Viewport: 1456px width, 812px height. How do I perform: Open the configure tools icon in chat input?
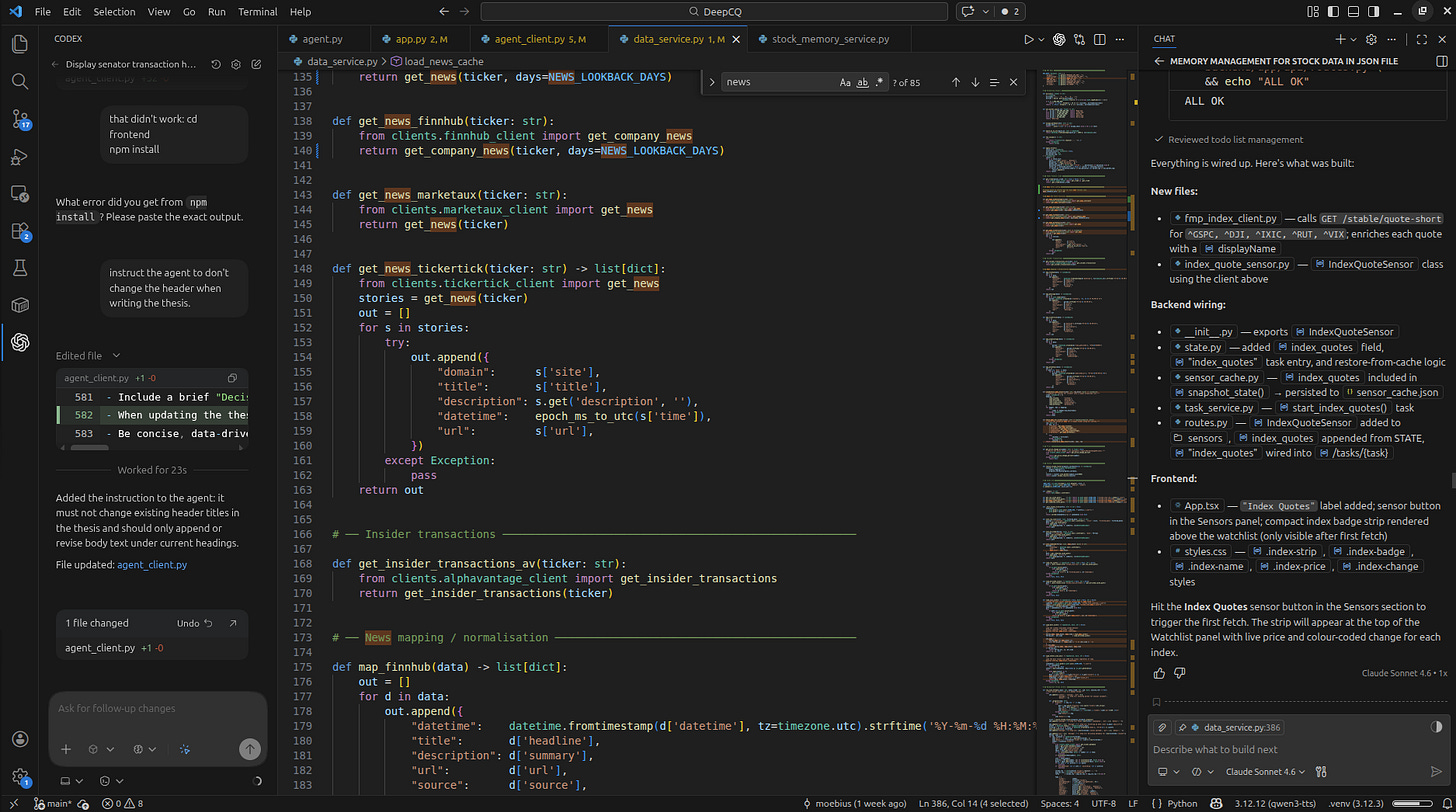pyautogui.click(x=1321, y=772)
